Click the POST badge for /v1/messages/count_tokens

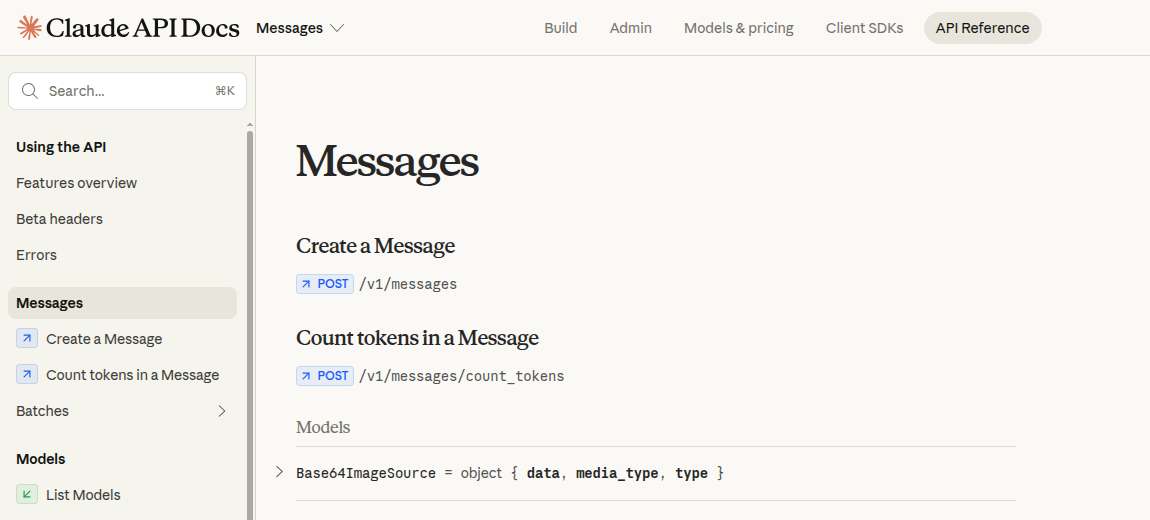click(325, 376)
